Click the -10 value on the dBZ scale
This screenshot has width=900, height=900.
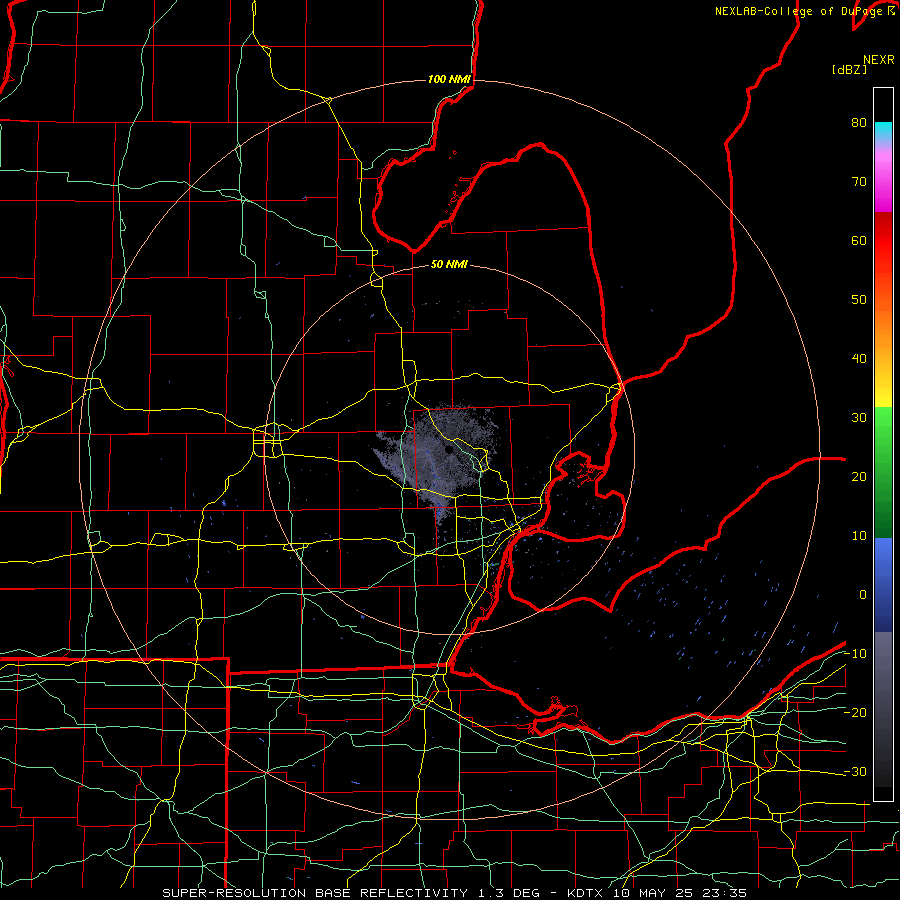pos(855,654)
